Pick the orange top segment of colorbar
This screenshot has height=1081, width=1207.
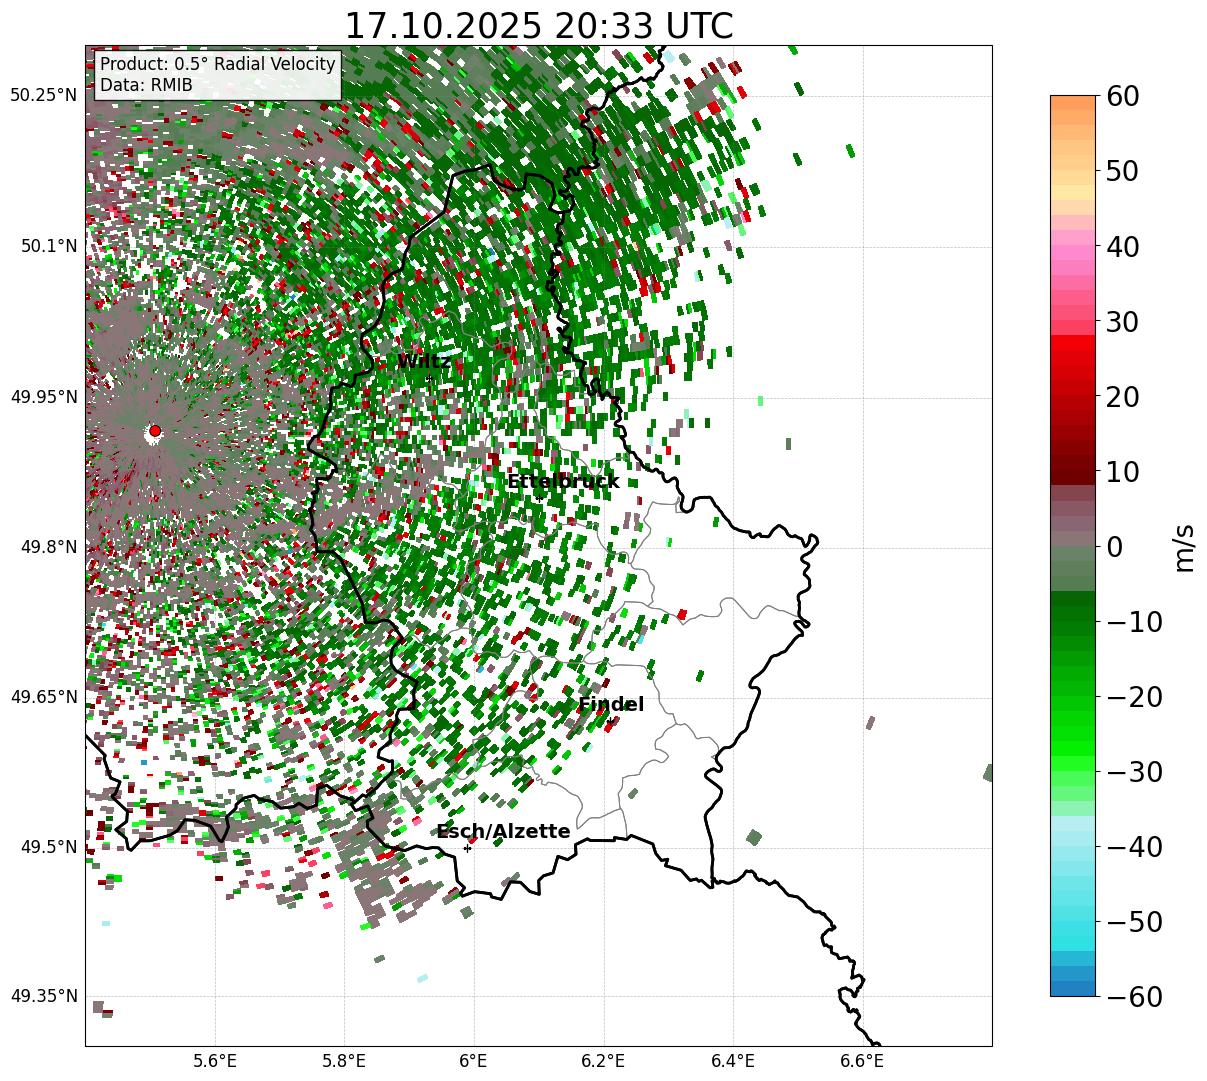click(1073, 103)
